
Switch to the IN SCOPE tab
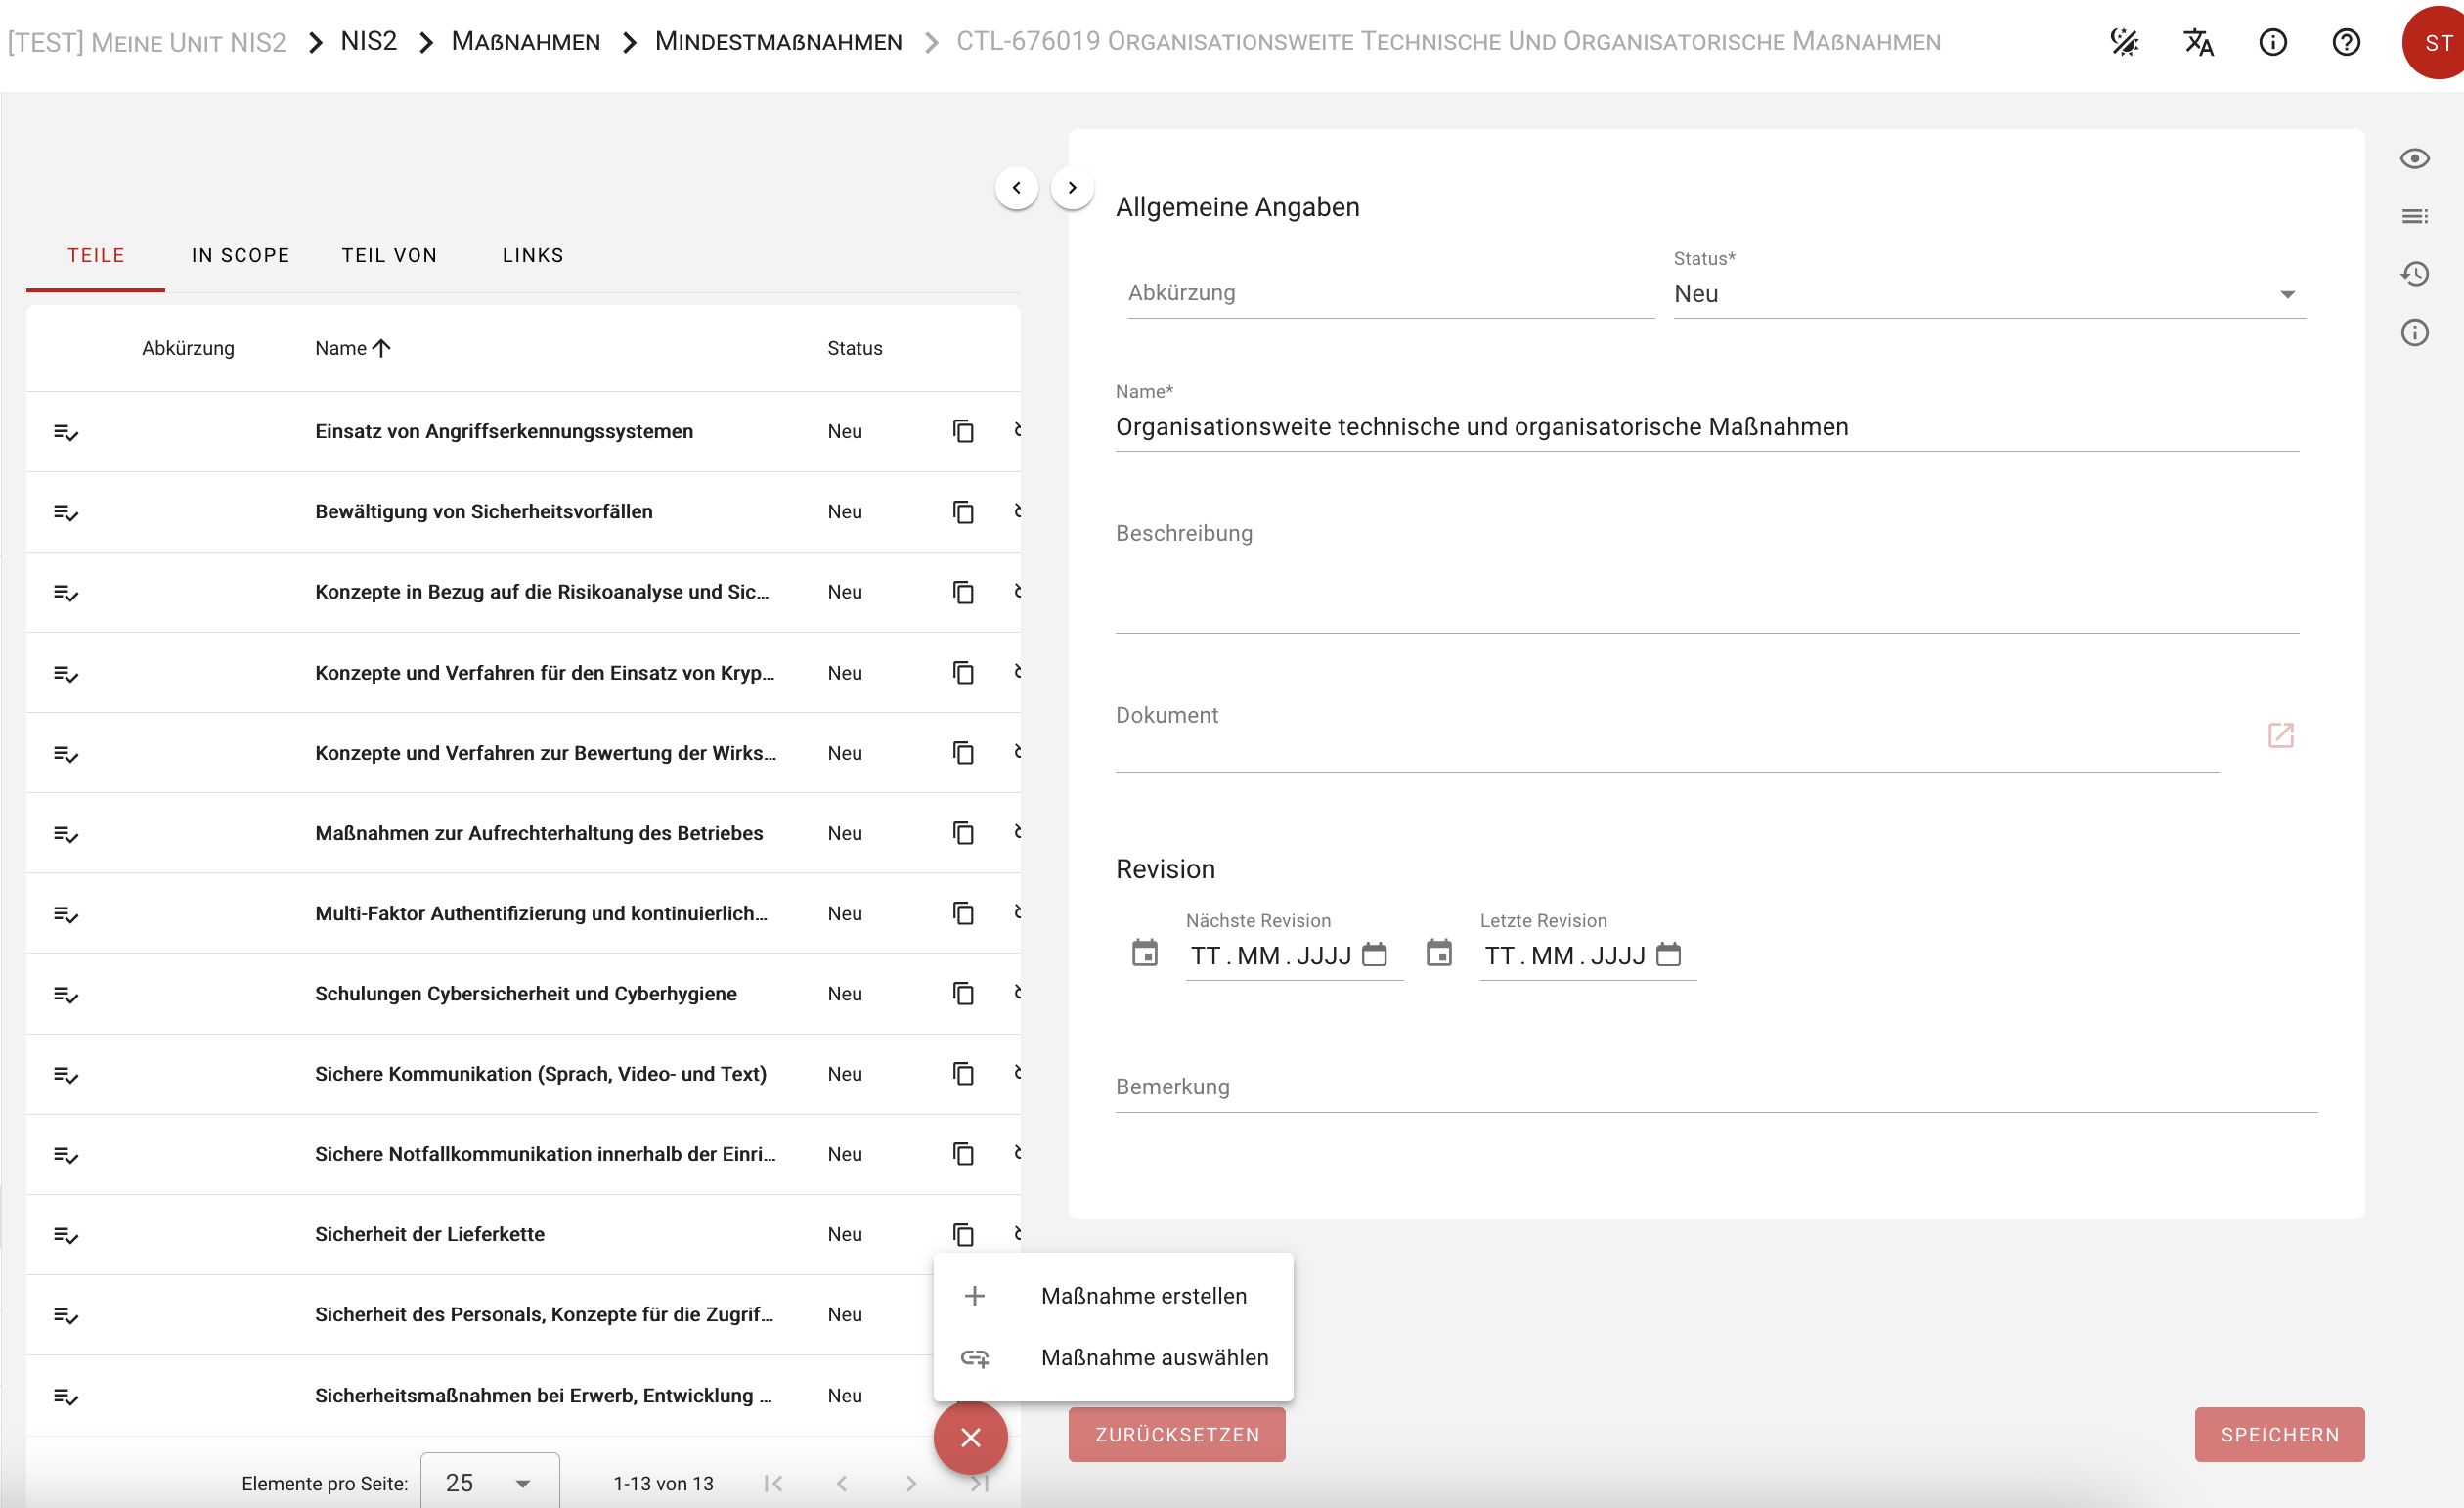[240, 256]
